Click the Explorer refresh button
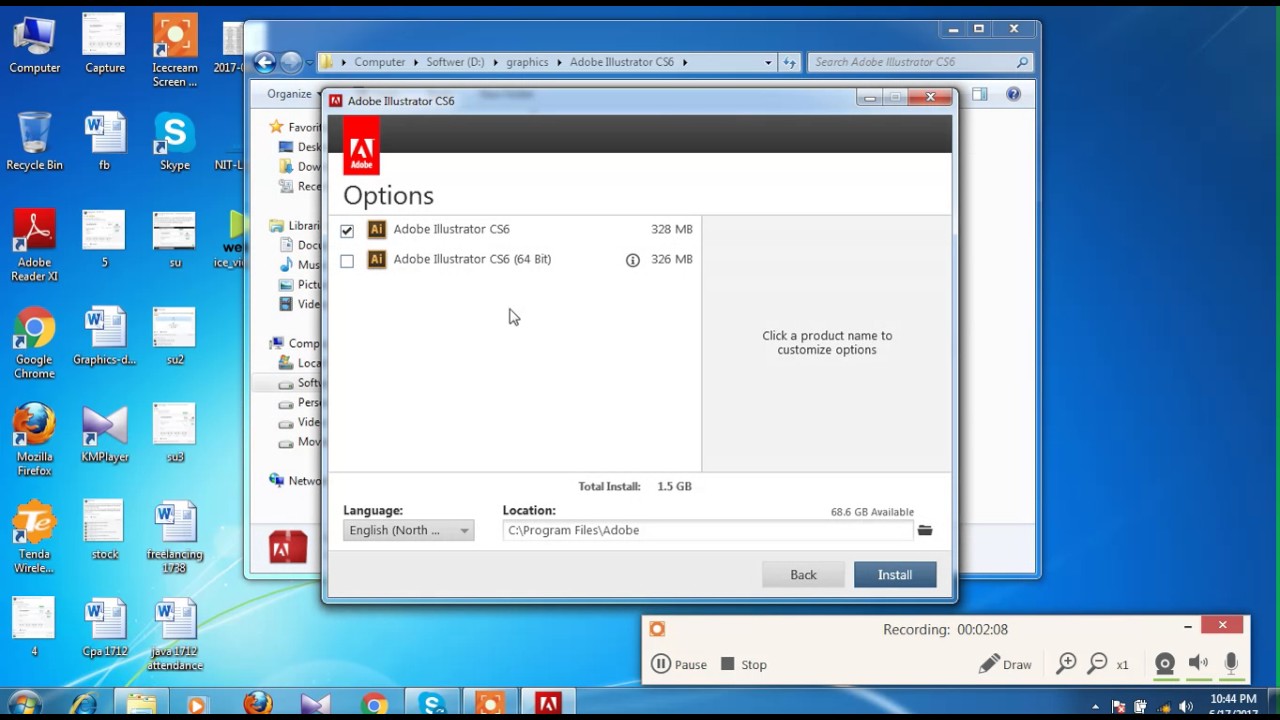 pos(789,62)
